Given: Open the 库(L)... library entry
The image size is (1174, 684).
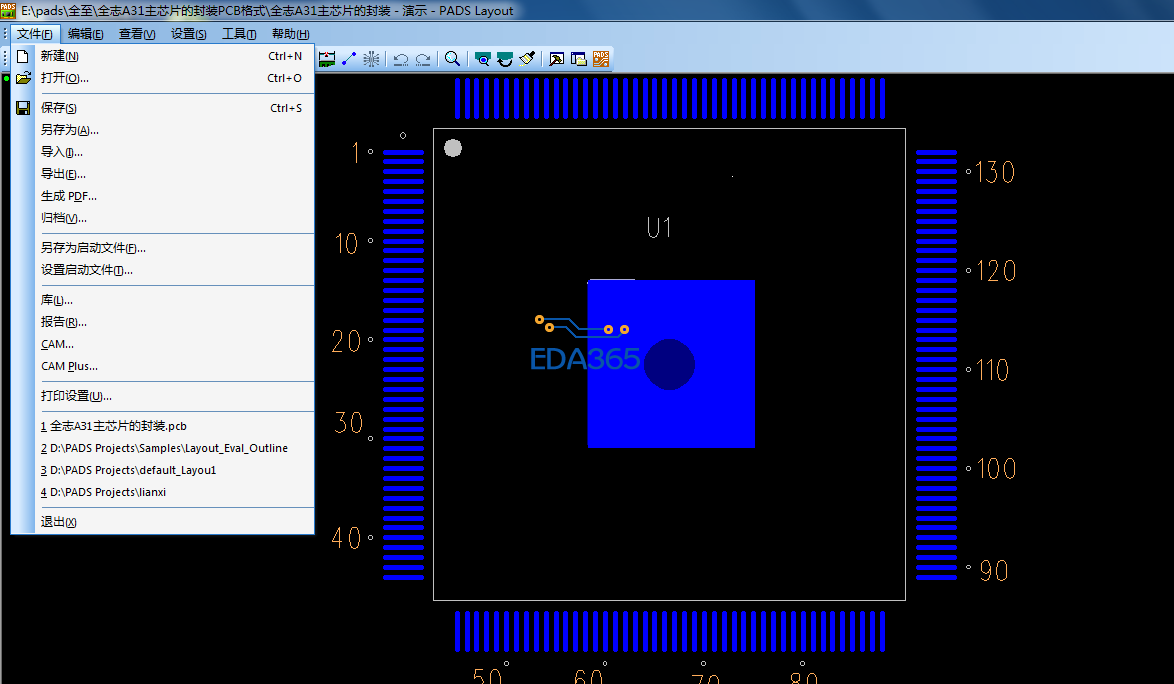Looking at the screenshot, I should [57, 300].
